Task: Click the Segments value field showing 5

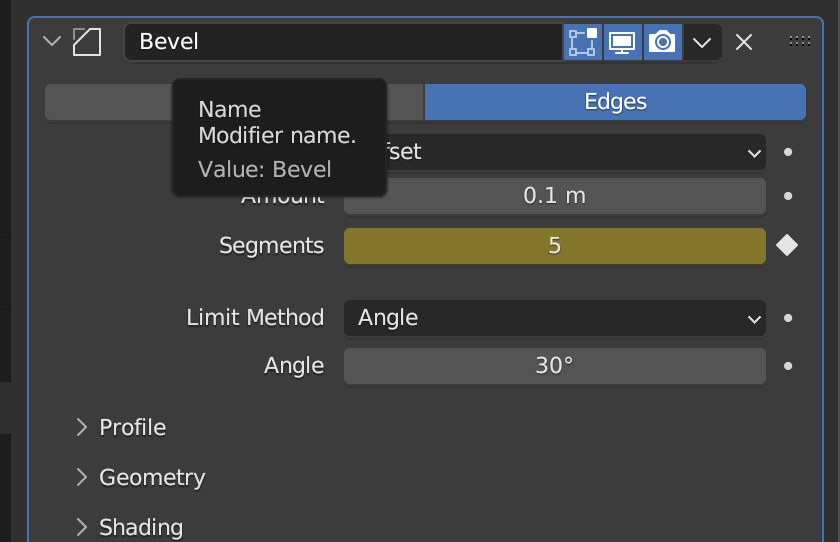Action: [554, 245]
